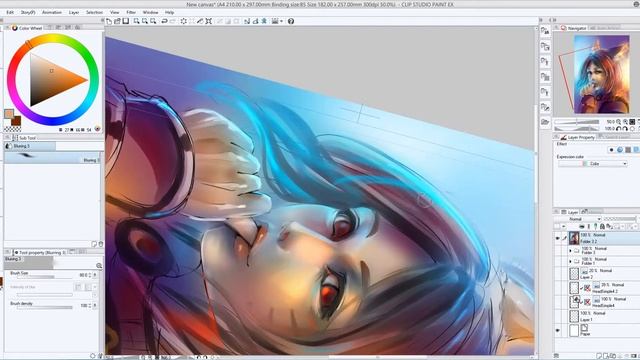The height and width of the screenshot is (360, 640).
Task: Click the Fit to screen icon in Navigator
Action: tap(632, 122)
